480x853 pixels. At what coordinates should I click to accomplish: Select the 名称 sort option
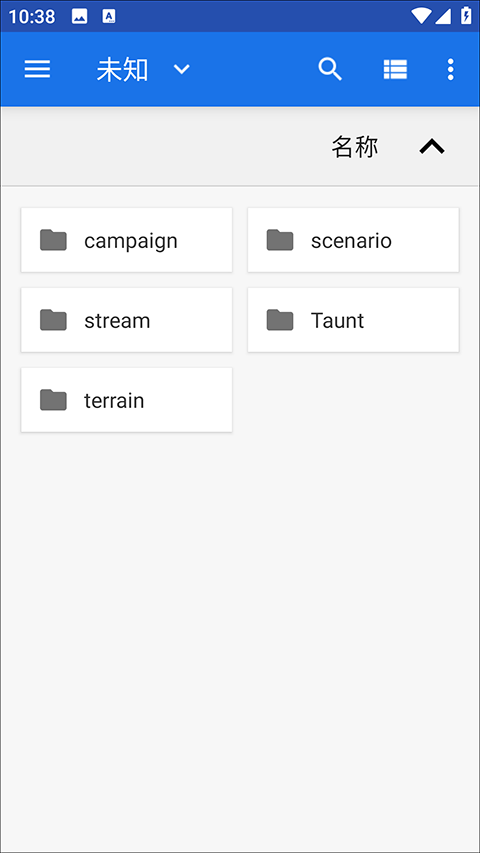point(355,147)
